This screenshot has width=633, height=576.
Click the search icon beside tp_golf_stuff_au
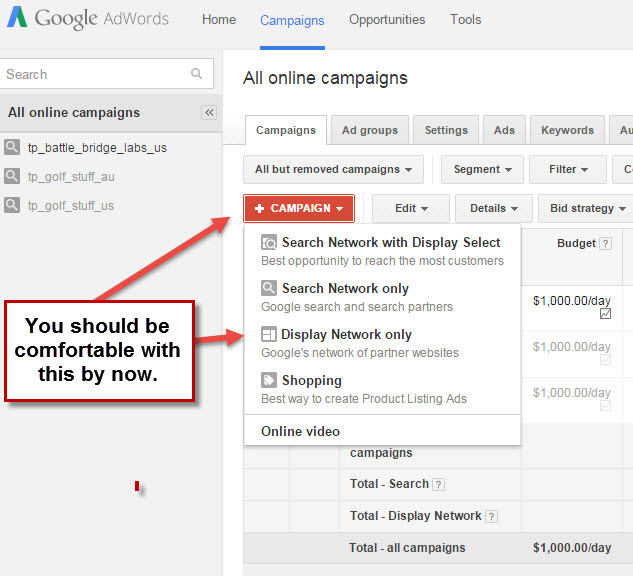tap(12, 176)
